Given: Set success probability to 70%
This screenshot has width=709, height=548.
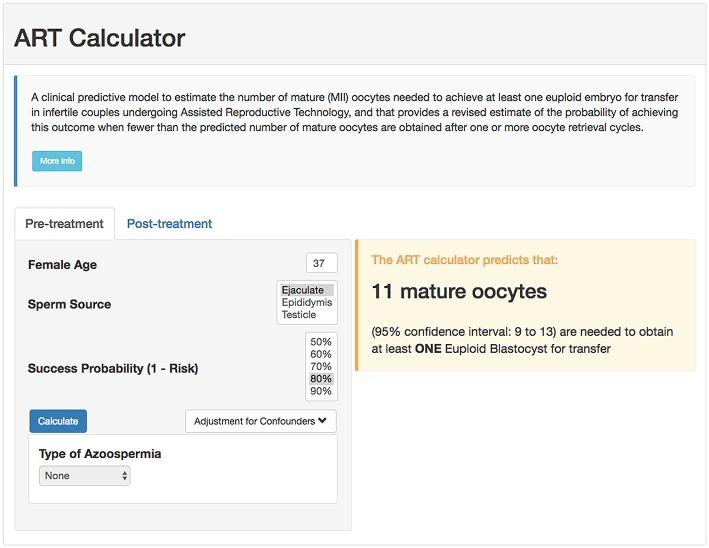Looking at the screenshot, I should 321,367.
